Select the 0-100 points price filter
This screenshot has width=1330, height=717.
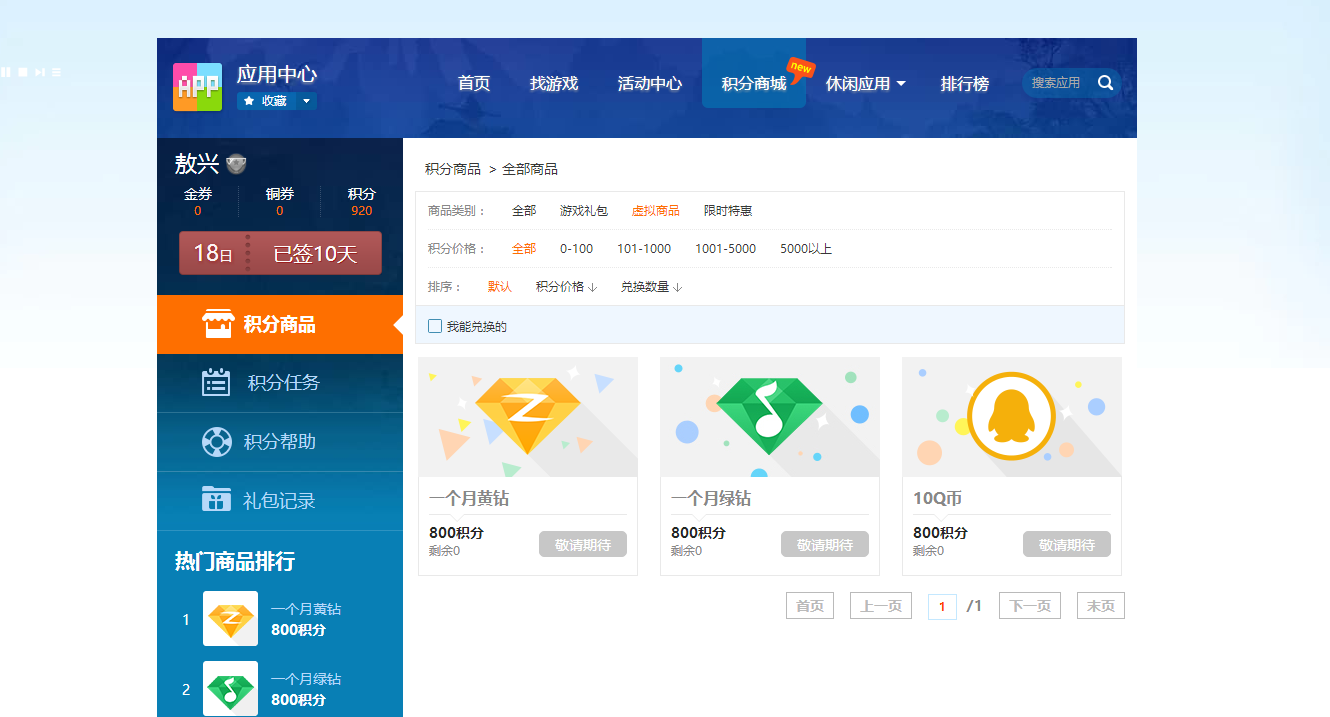576,249
